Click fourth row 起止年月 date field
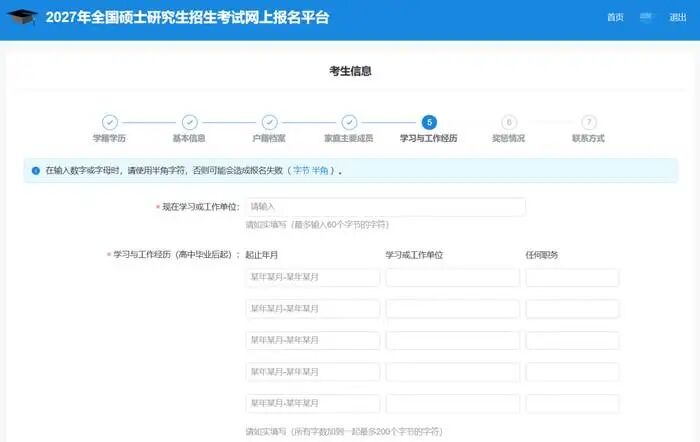This screenshot has height=442, width=700. click(312, 372)
